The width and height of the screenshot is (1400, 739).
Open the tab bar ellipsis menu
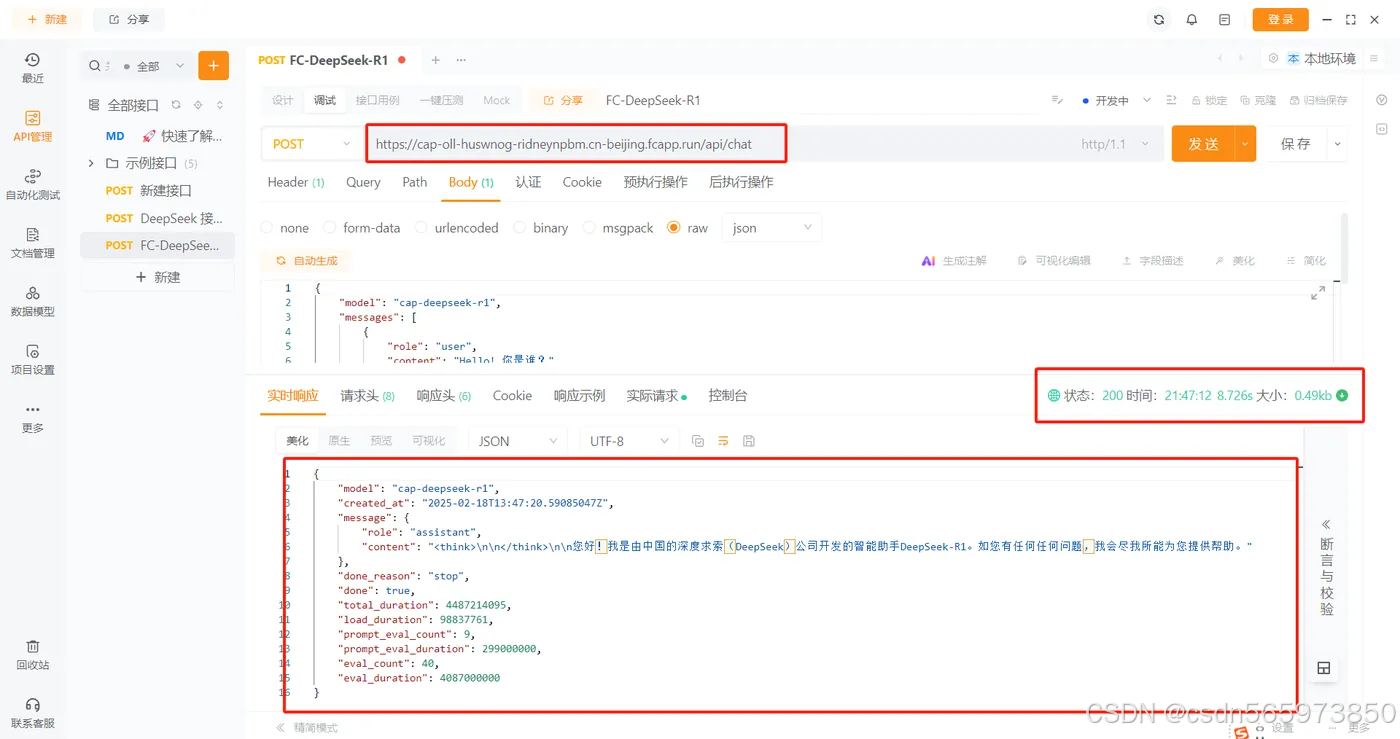(461, 60)
